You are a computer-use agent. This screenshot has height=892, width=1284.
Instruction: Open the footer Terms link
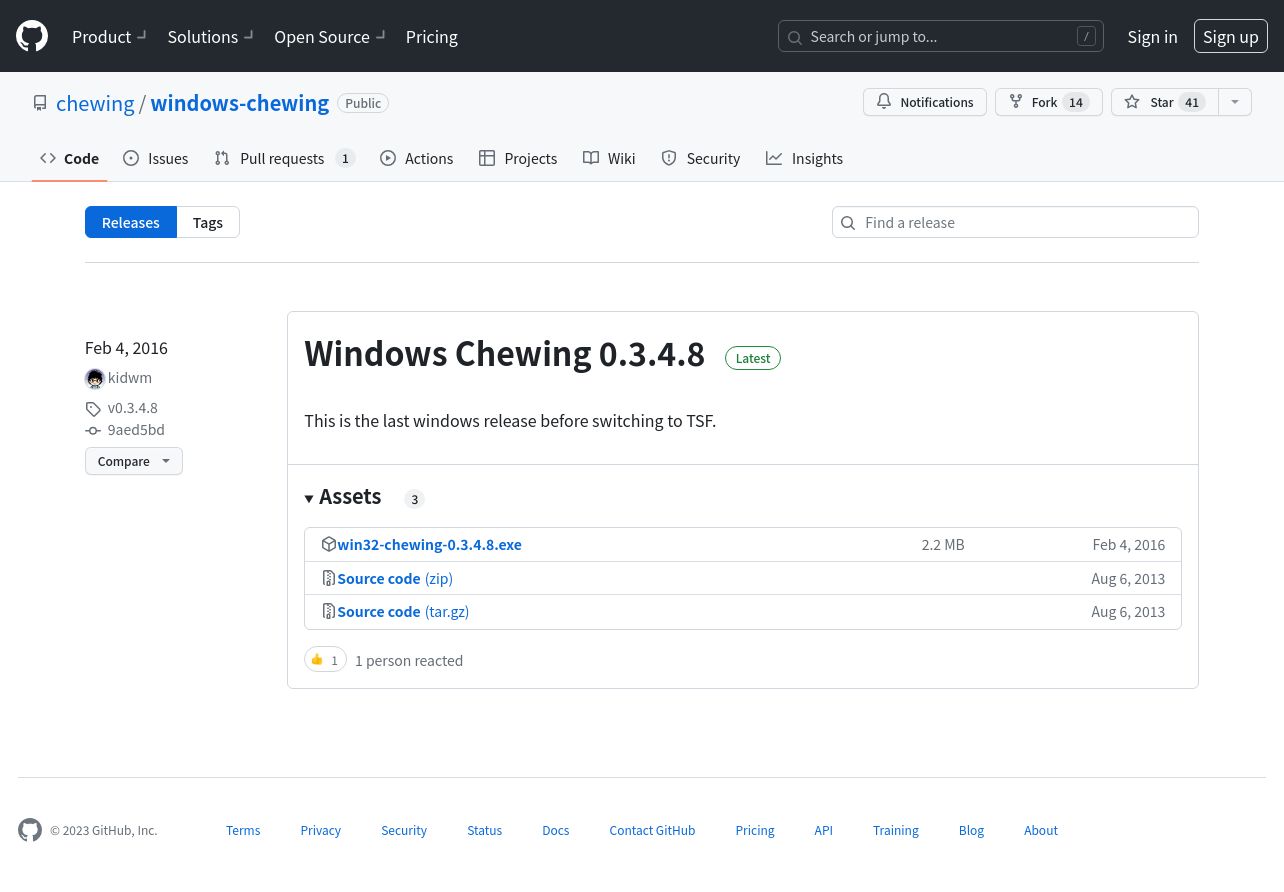point(243,830)
